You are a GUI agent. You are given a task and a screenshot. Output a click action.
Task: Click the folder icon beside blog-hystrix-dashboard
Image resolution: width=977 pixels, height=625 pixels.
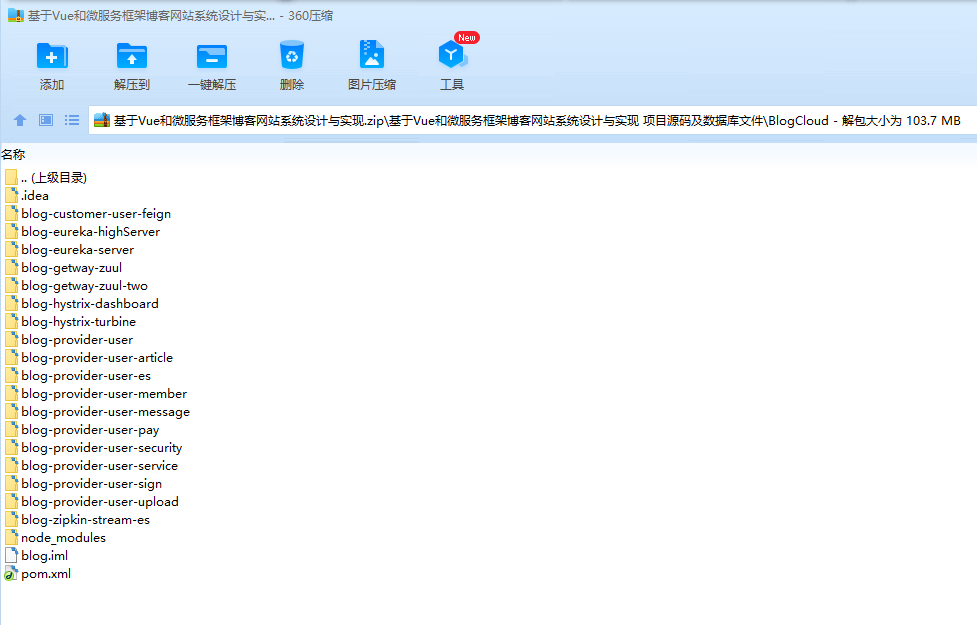pos(11,303)
